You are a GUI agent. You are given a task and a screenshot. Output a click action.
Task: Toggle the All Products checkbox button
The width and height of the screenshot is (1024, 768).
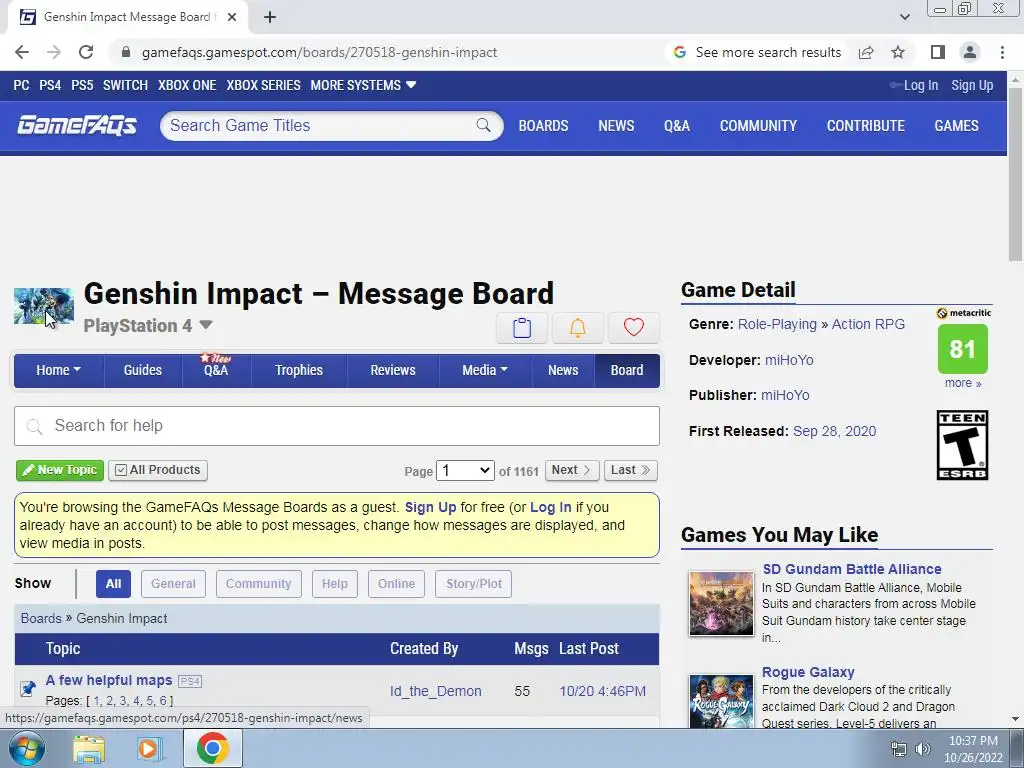158,470
